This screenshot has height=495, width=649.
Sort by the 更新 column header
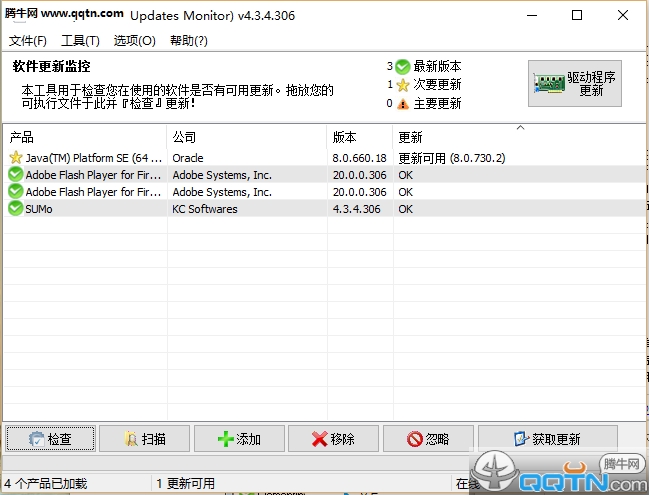[519, 137]
